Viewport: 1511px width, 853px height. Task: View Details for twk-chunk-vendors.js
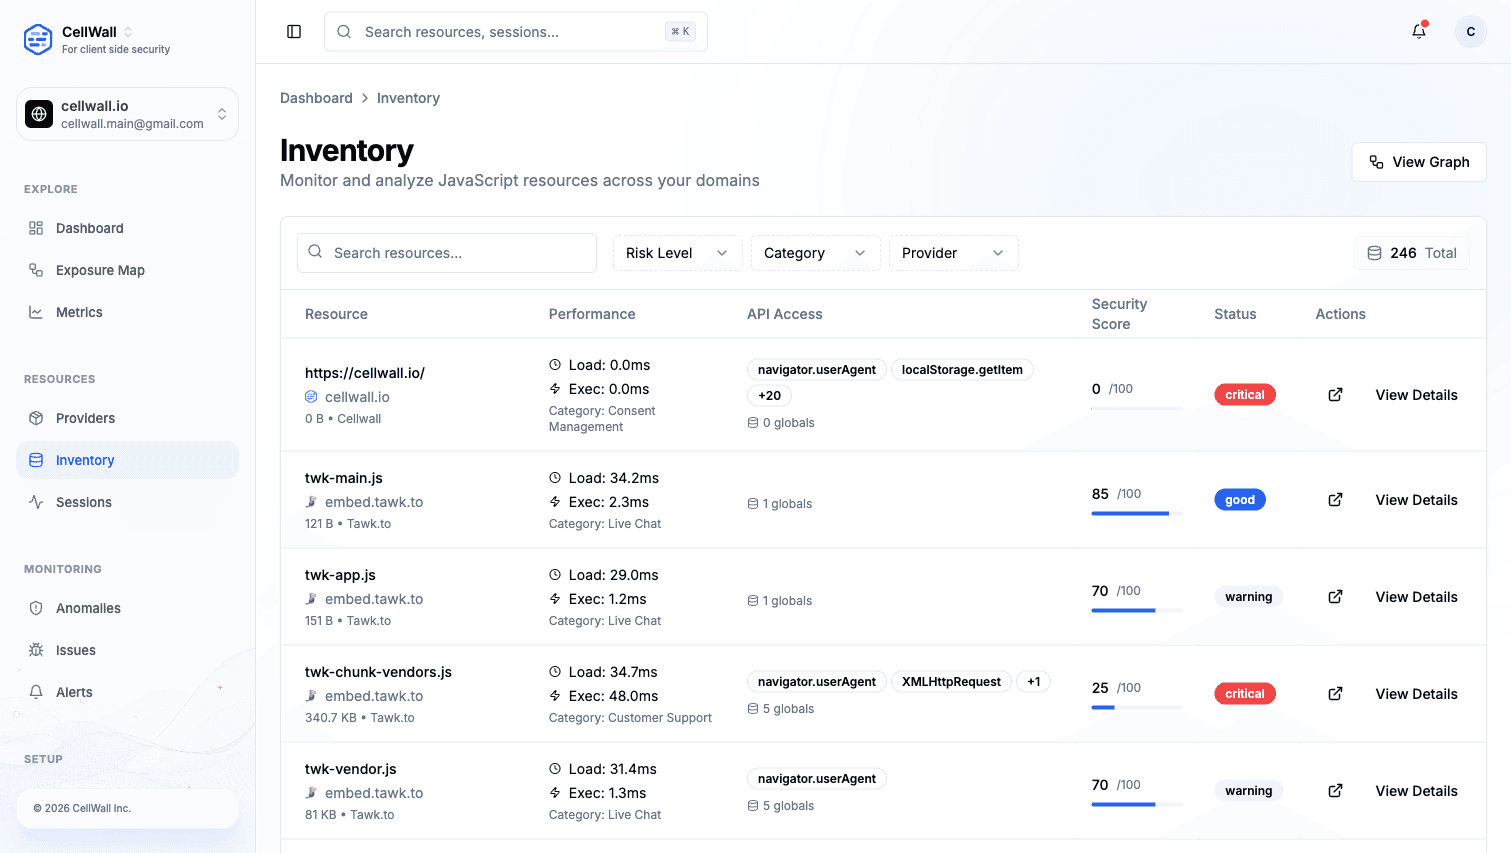tap(1416, 694)
